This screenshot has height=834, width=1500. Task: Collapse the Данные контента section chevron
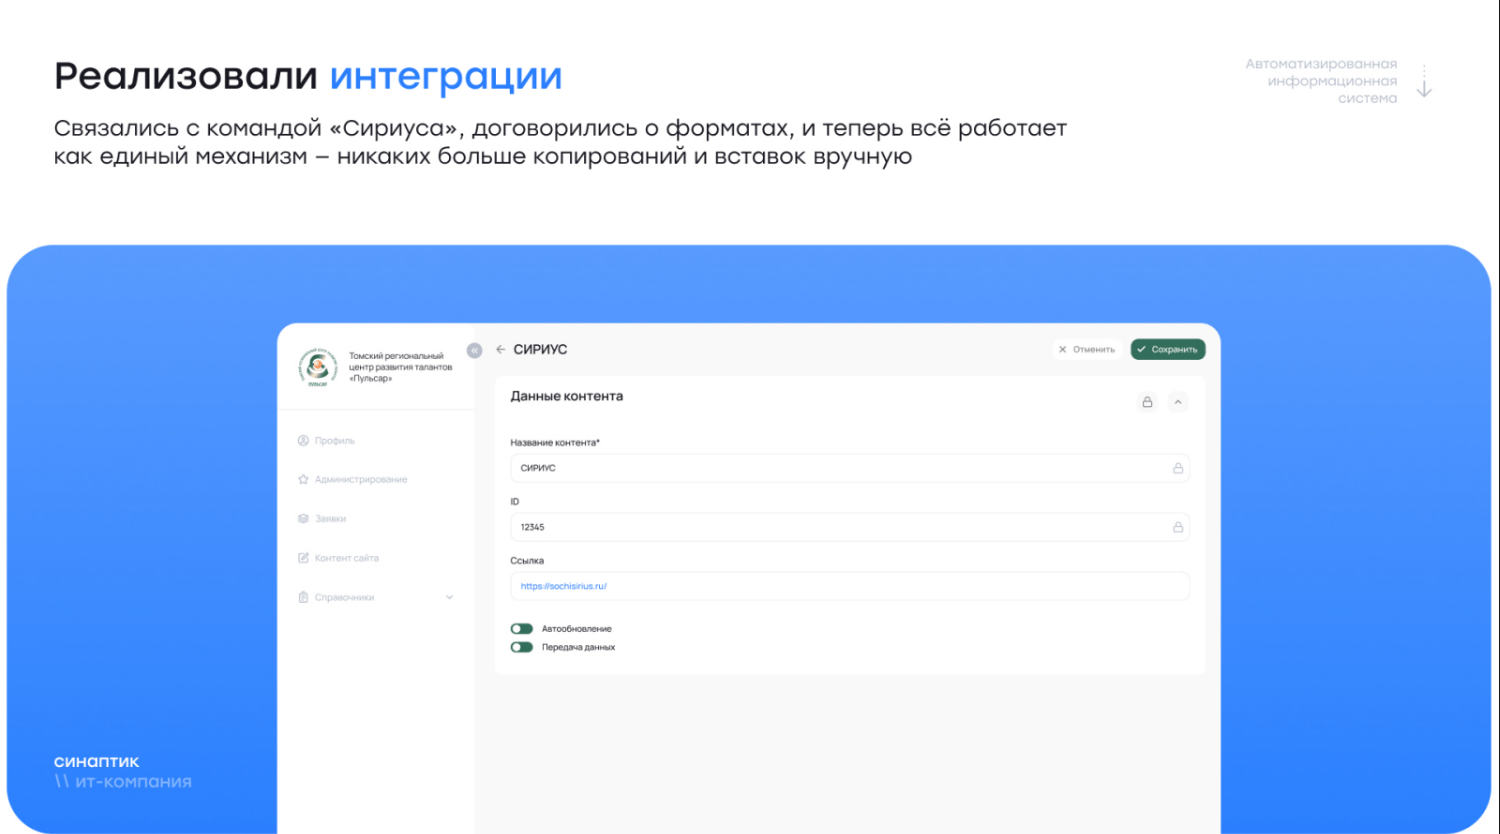click(x=1178, y=402)
